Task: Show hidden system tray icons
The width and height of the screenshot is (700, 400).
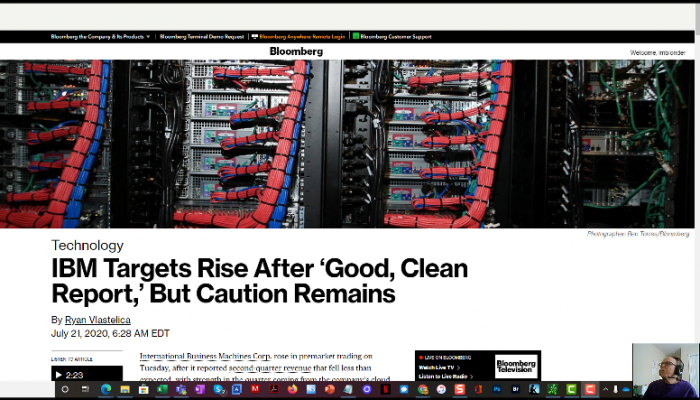Action: tap(606, 389)
